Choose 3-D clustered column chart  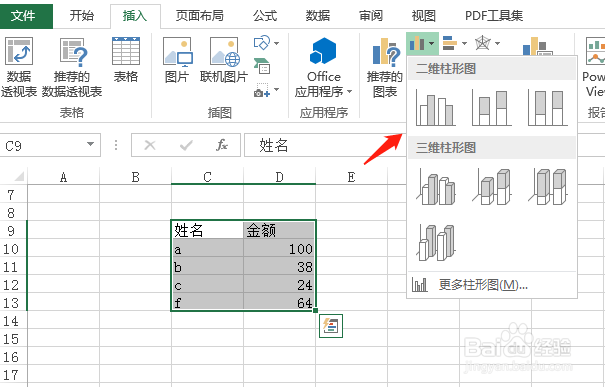click(x=436, y=187)
